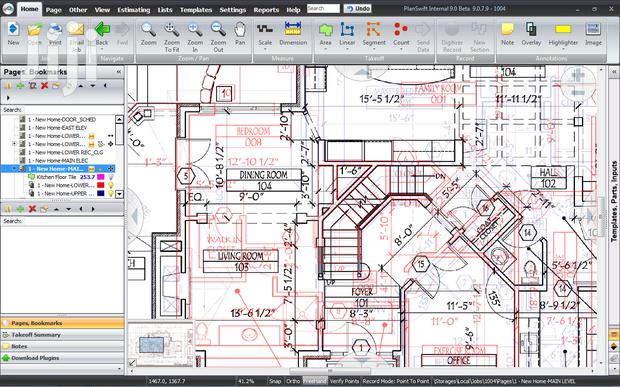
Task: Open the Home ribbon tab
Action: click(29, 9)
